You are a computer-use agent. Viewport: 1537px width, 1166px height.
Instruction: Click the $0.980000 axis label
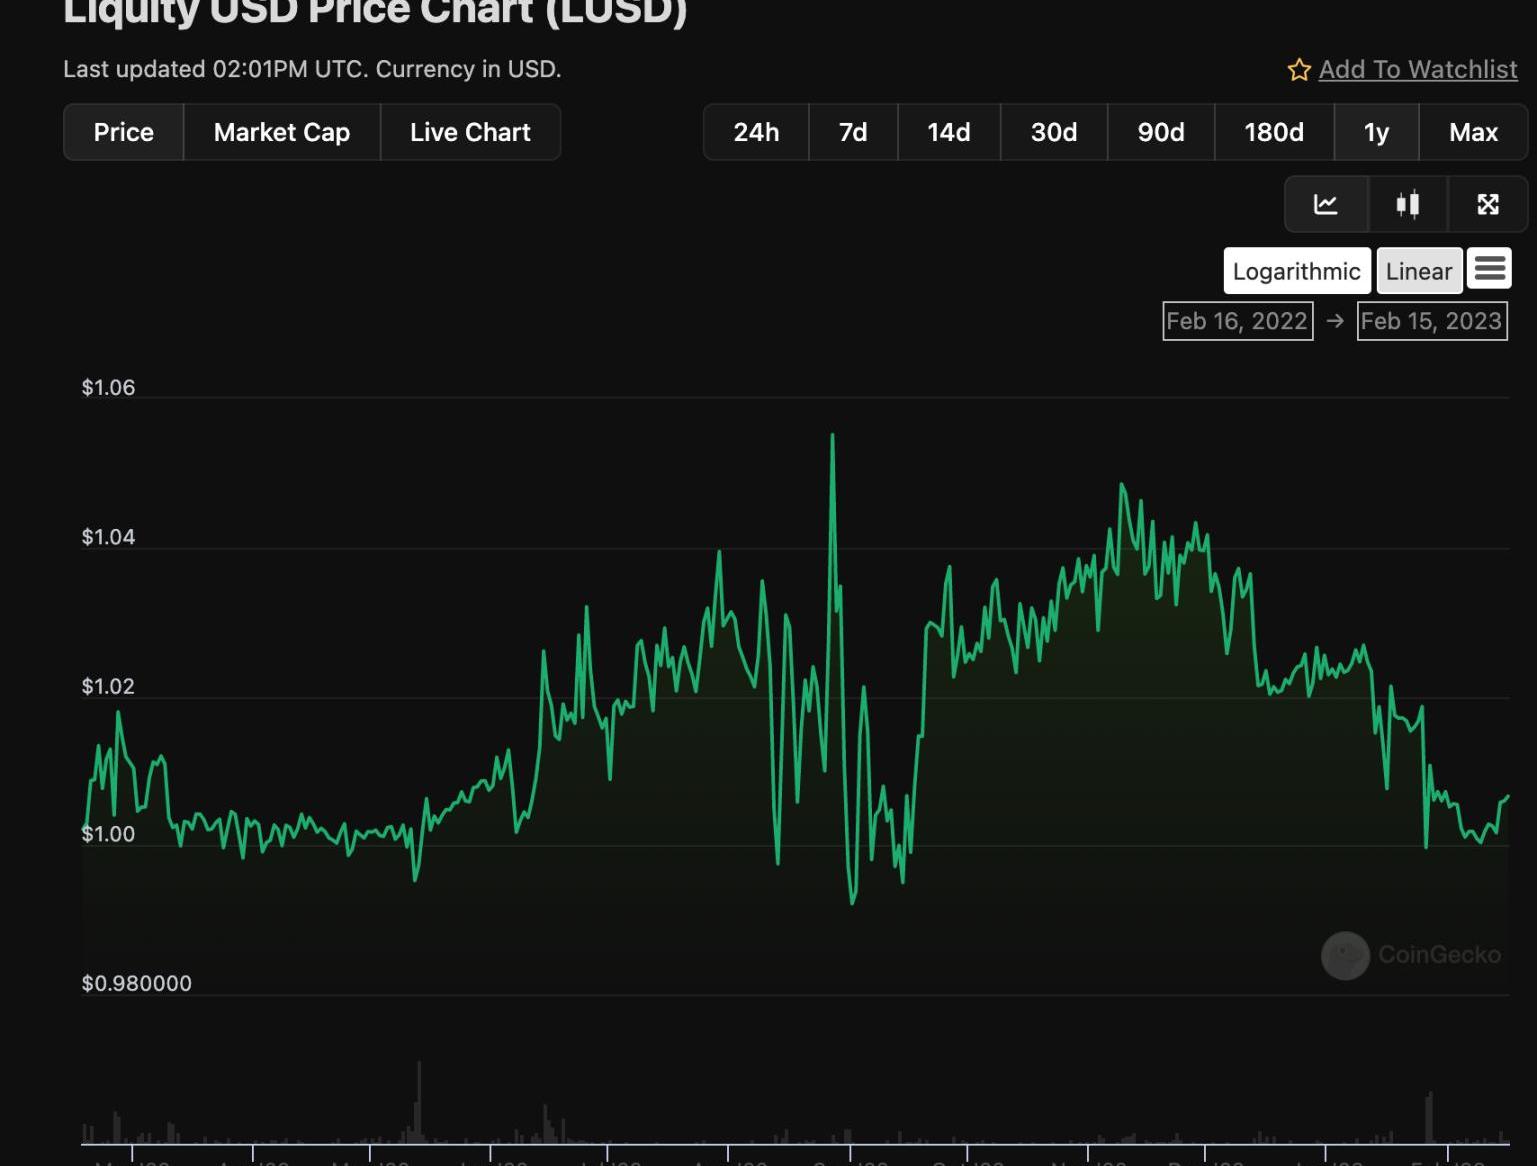[x=136, y=983]
